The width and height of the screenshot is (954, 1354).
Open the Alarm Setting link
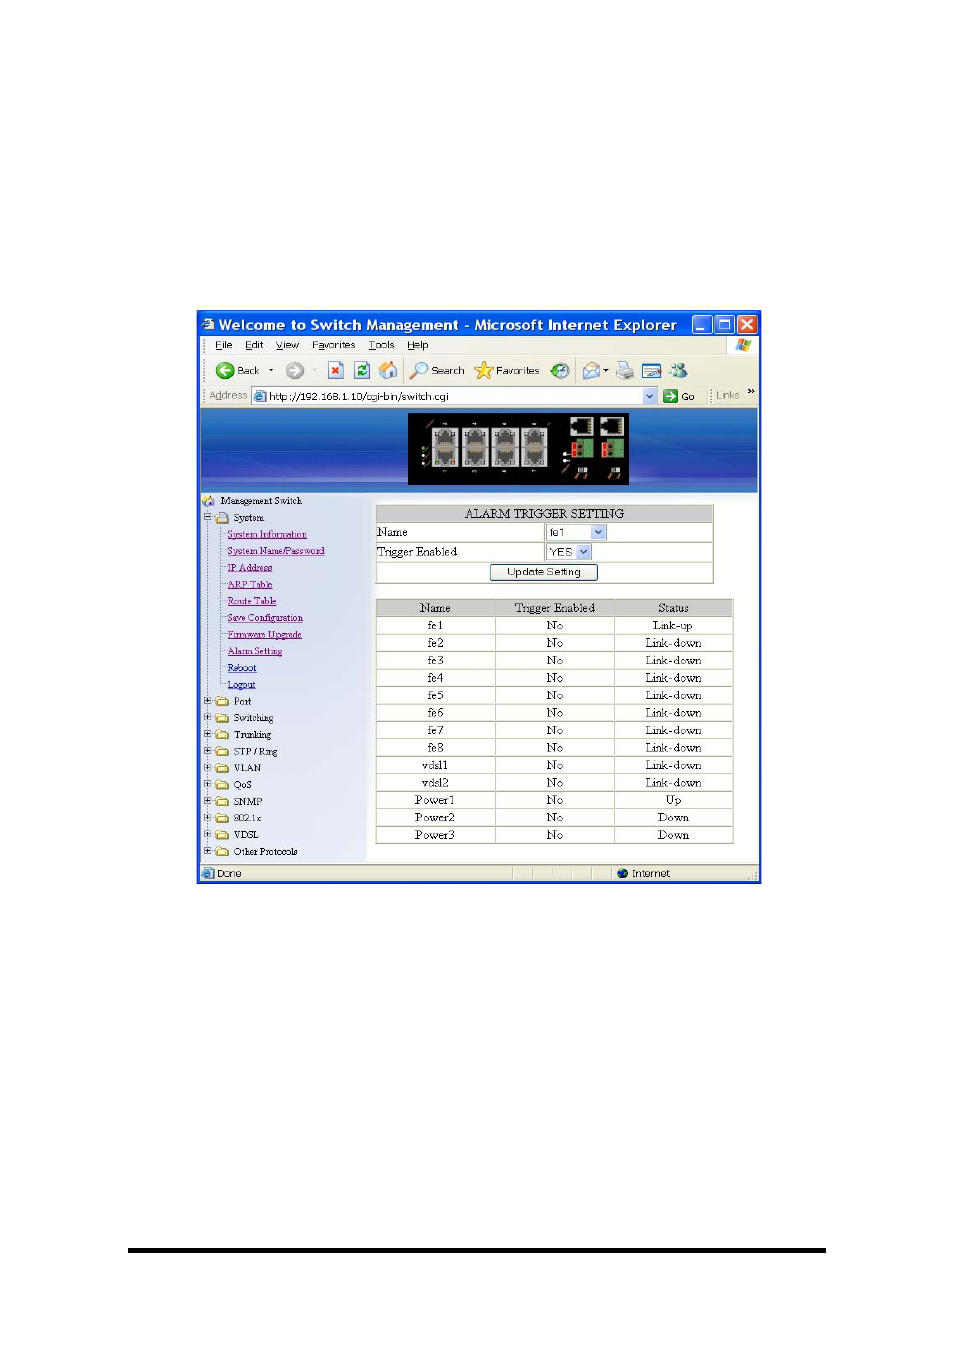click(255, 651)
